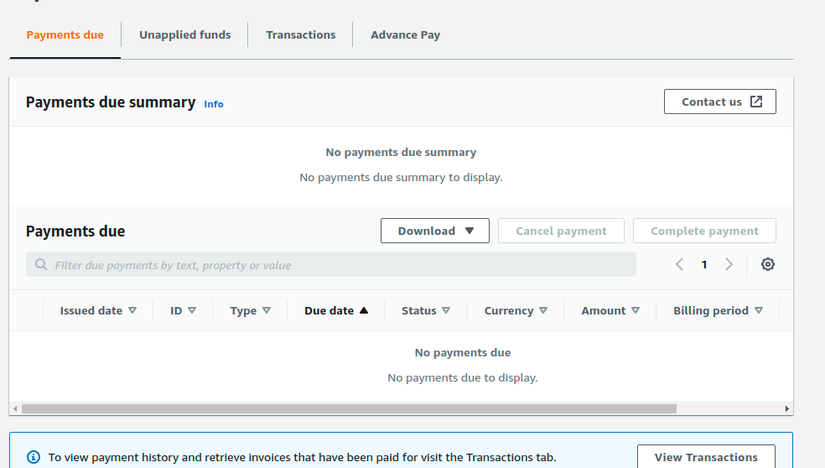This screenshot has height=468, width=825.
Task: Sort by Billing period column
Action: pos(717,311)
